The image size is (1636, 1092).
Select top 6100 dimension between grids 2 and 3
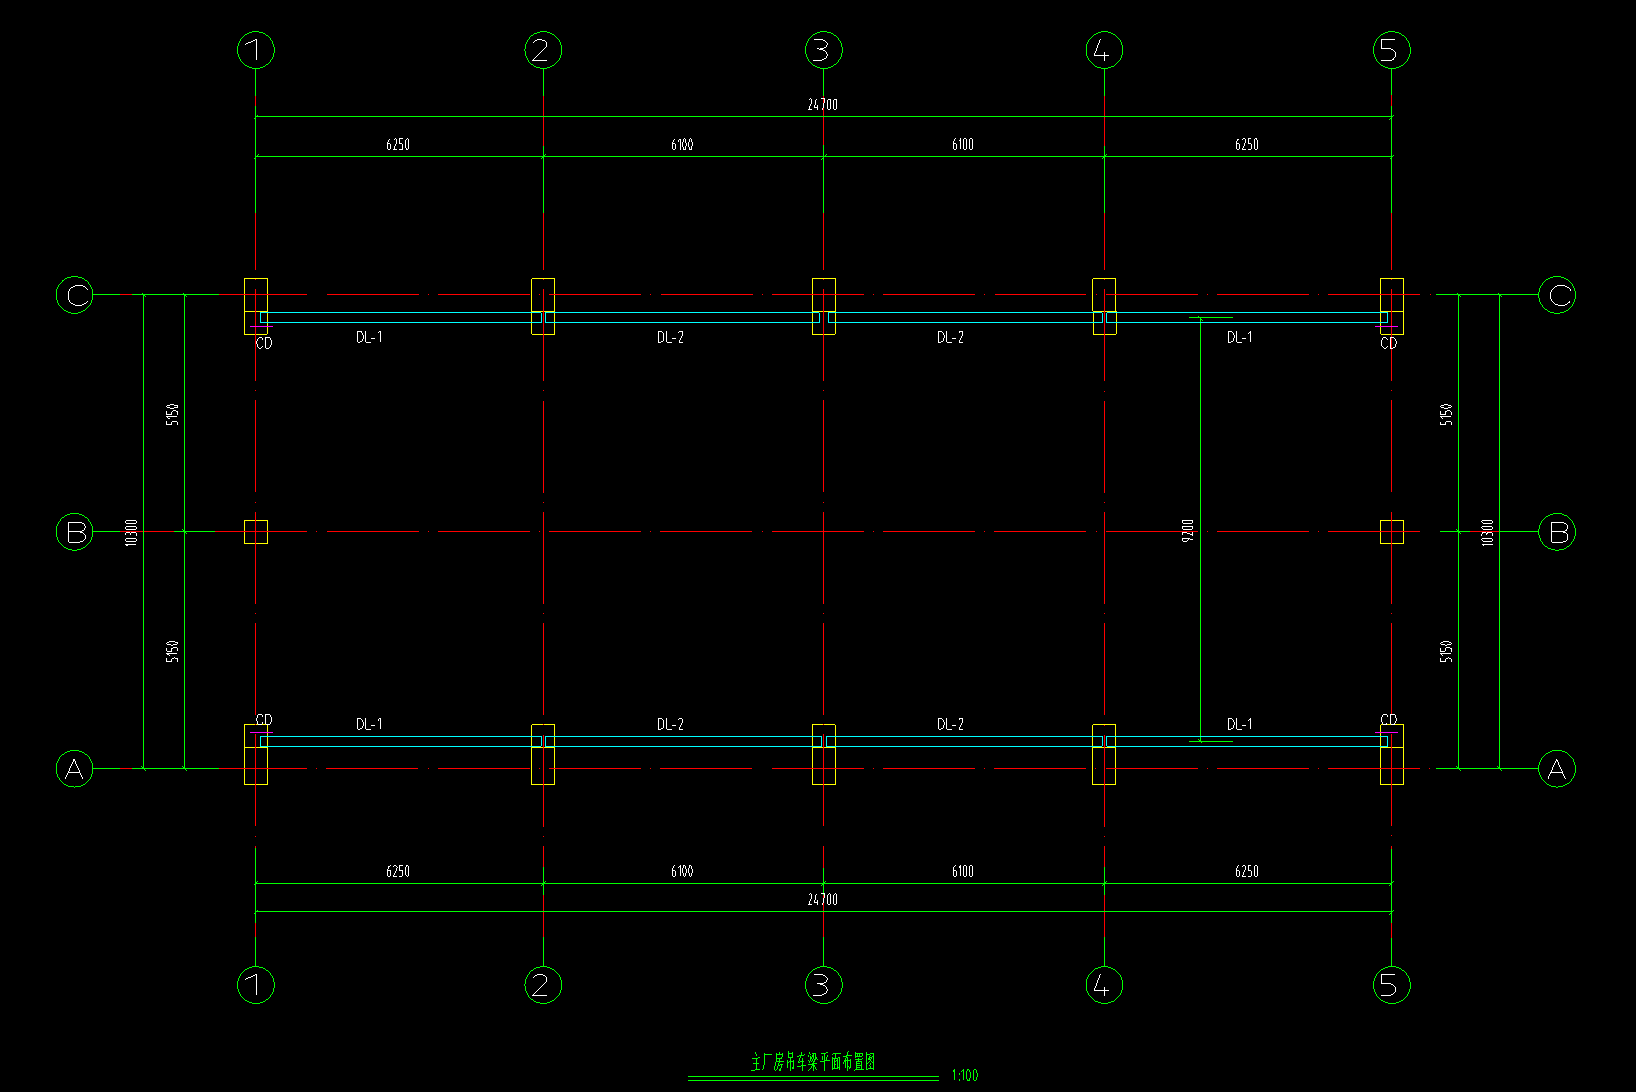[682, 145]
